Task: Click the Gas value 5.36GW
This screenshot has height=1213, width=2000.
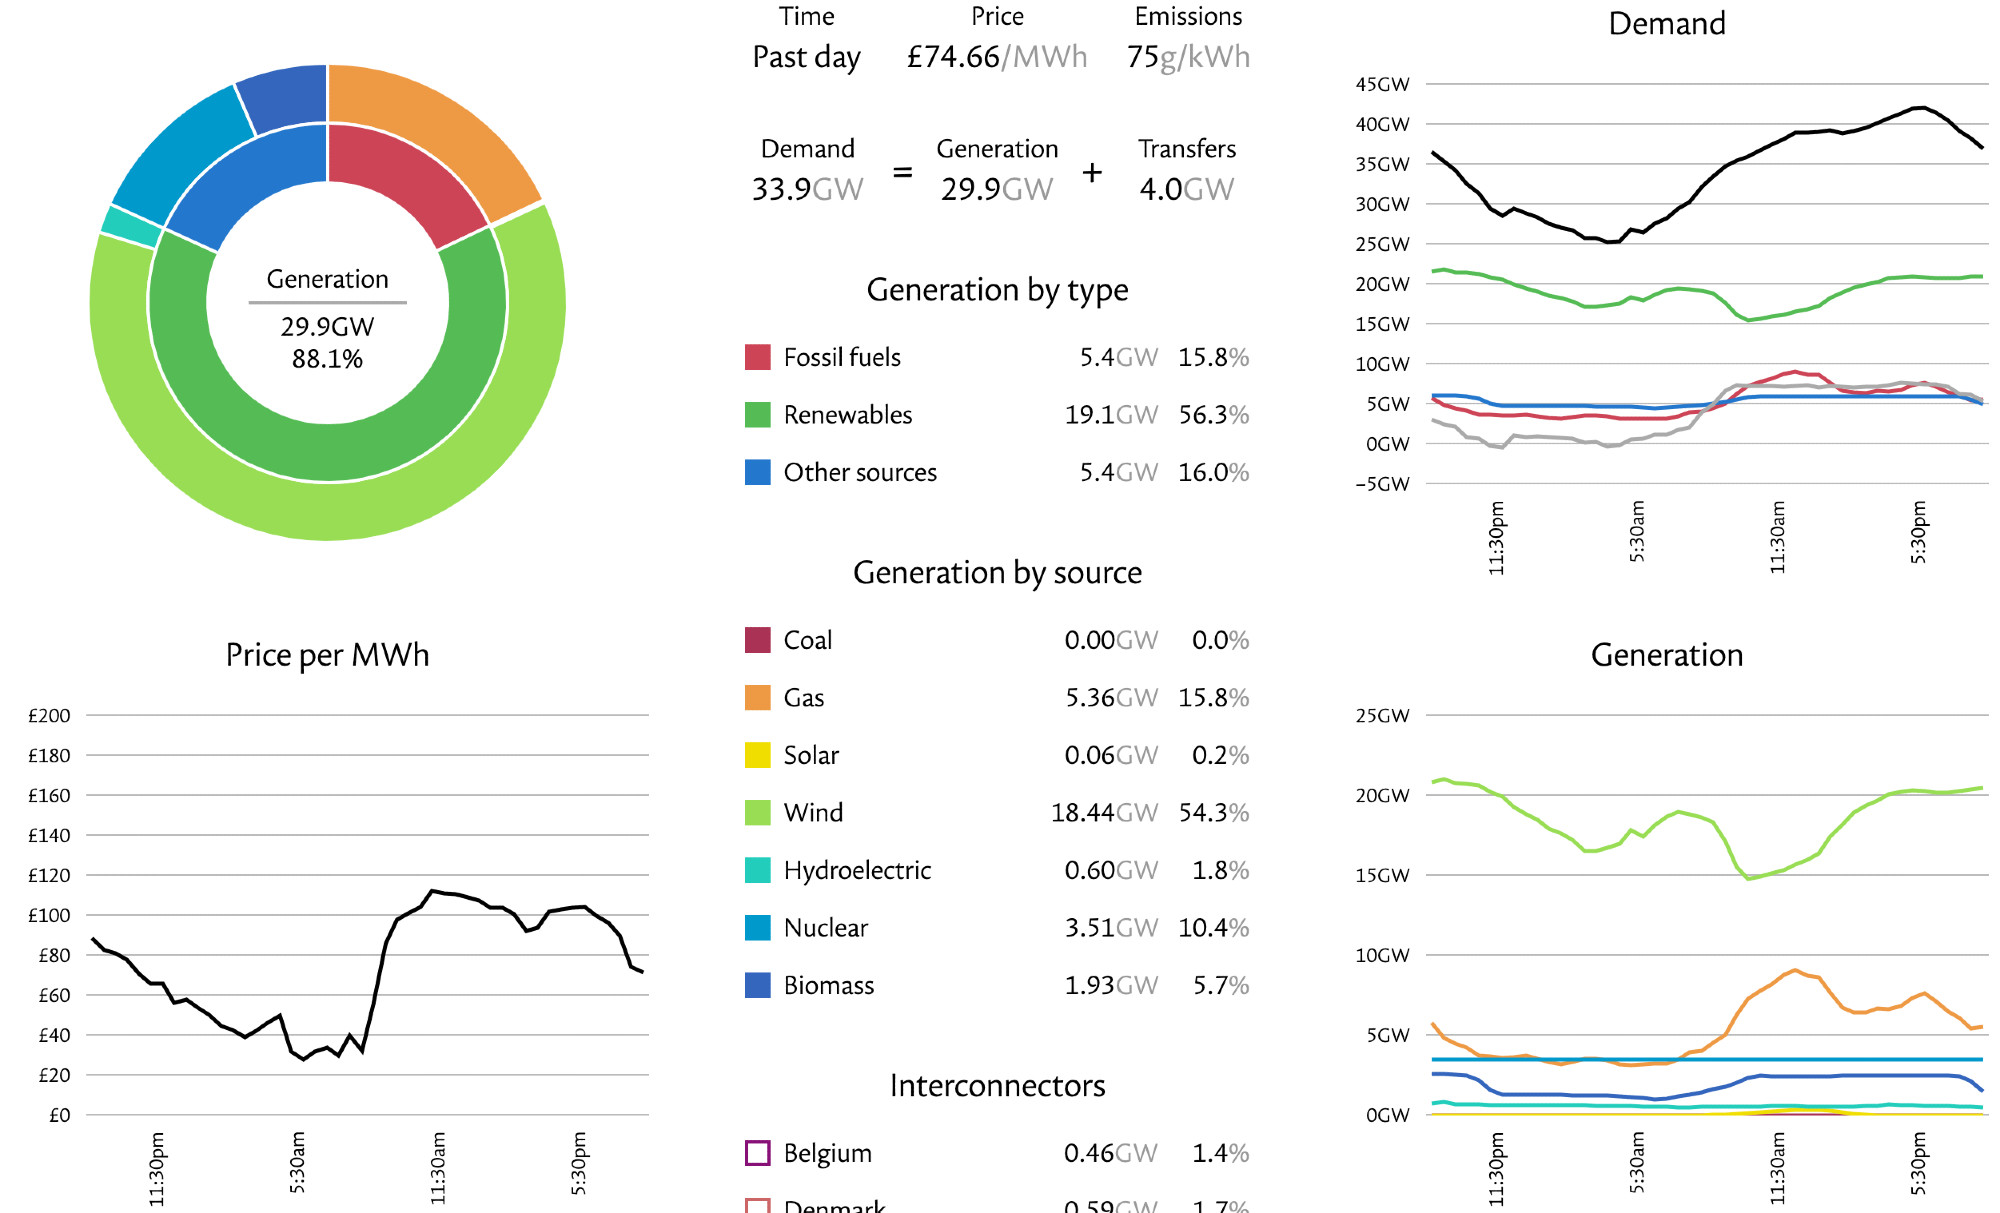Action: [x=1111, y=698]
